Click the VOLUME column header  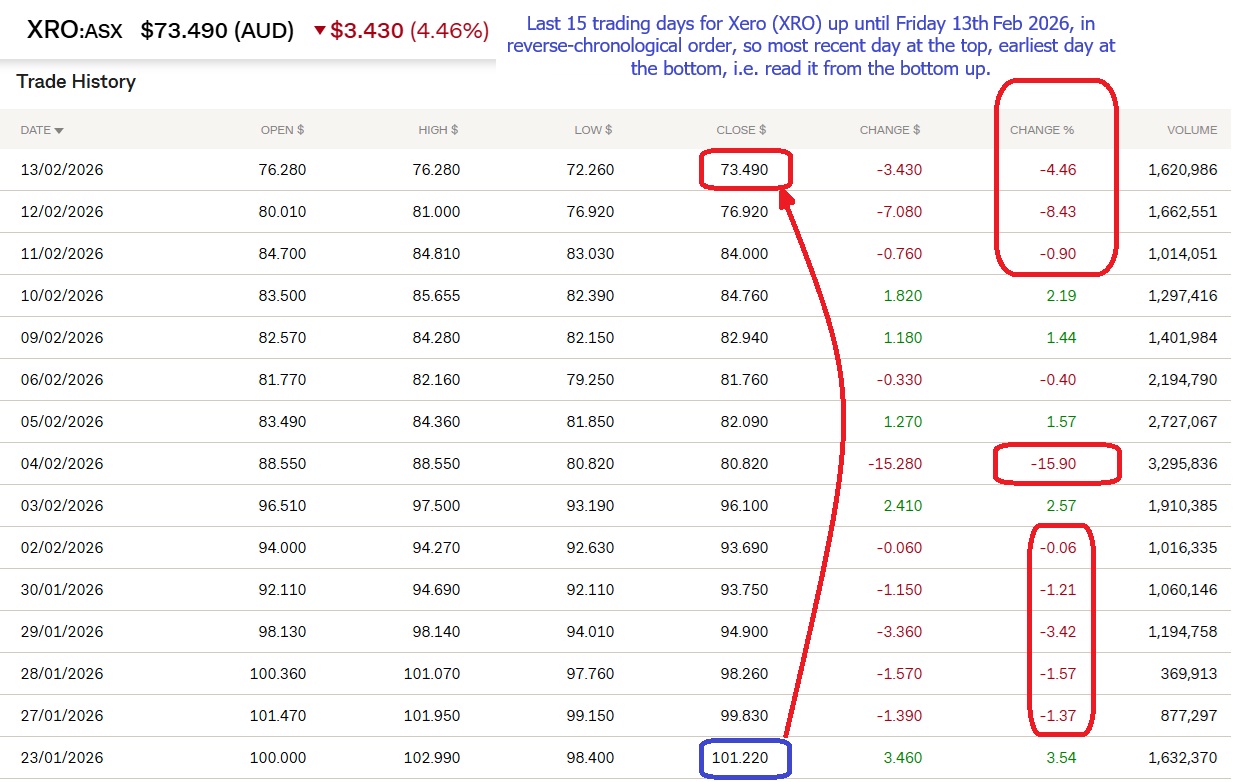point(1192,130)
